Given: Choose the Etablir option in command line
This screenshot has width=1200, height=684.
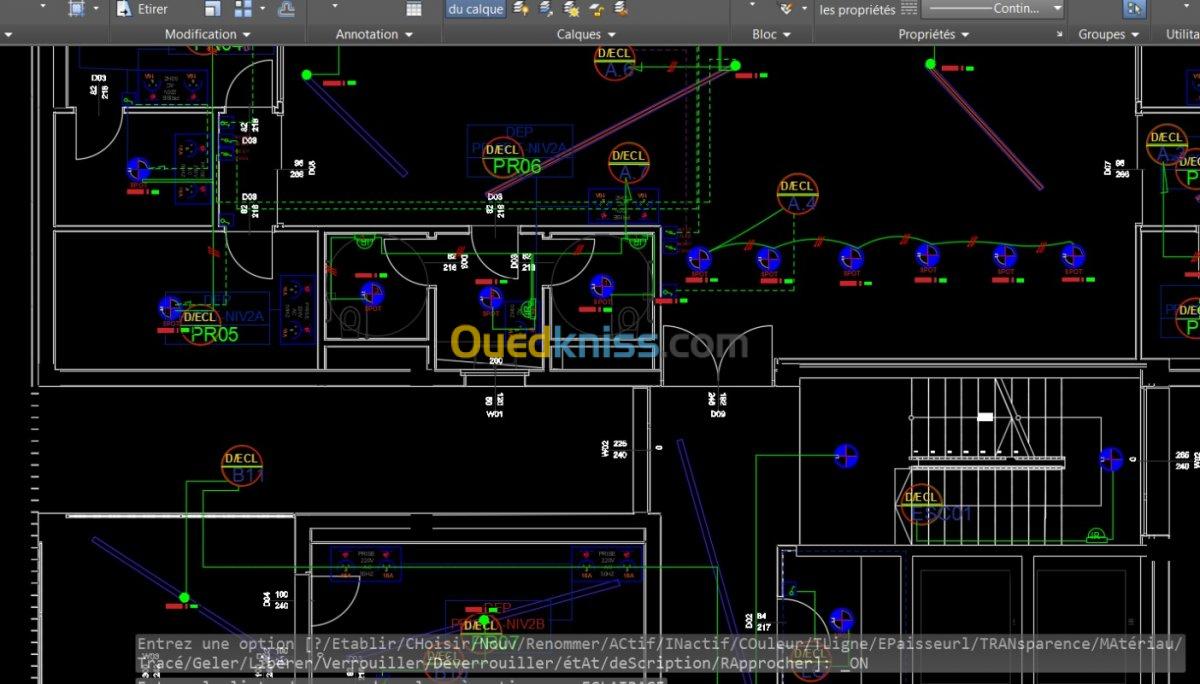Looking at the screenshot, I should pyautogui.click(x=364, y=644).
